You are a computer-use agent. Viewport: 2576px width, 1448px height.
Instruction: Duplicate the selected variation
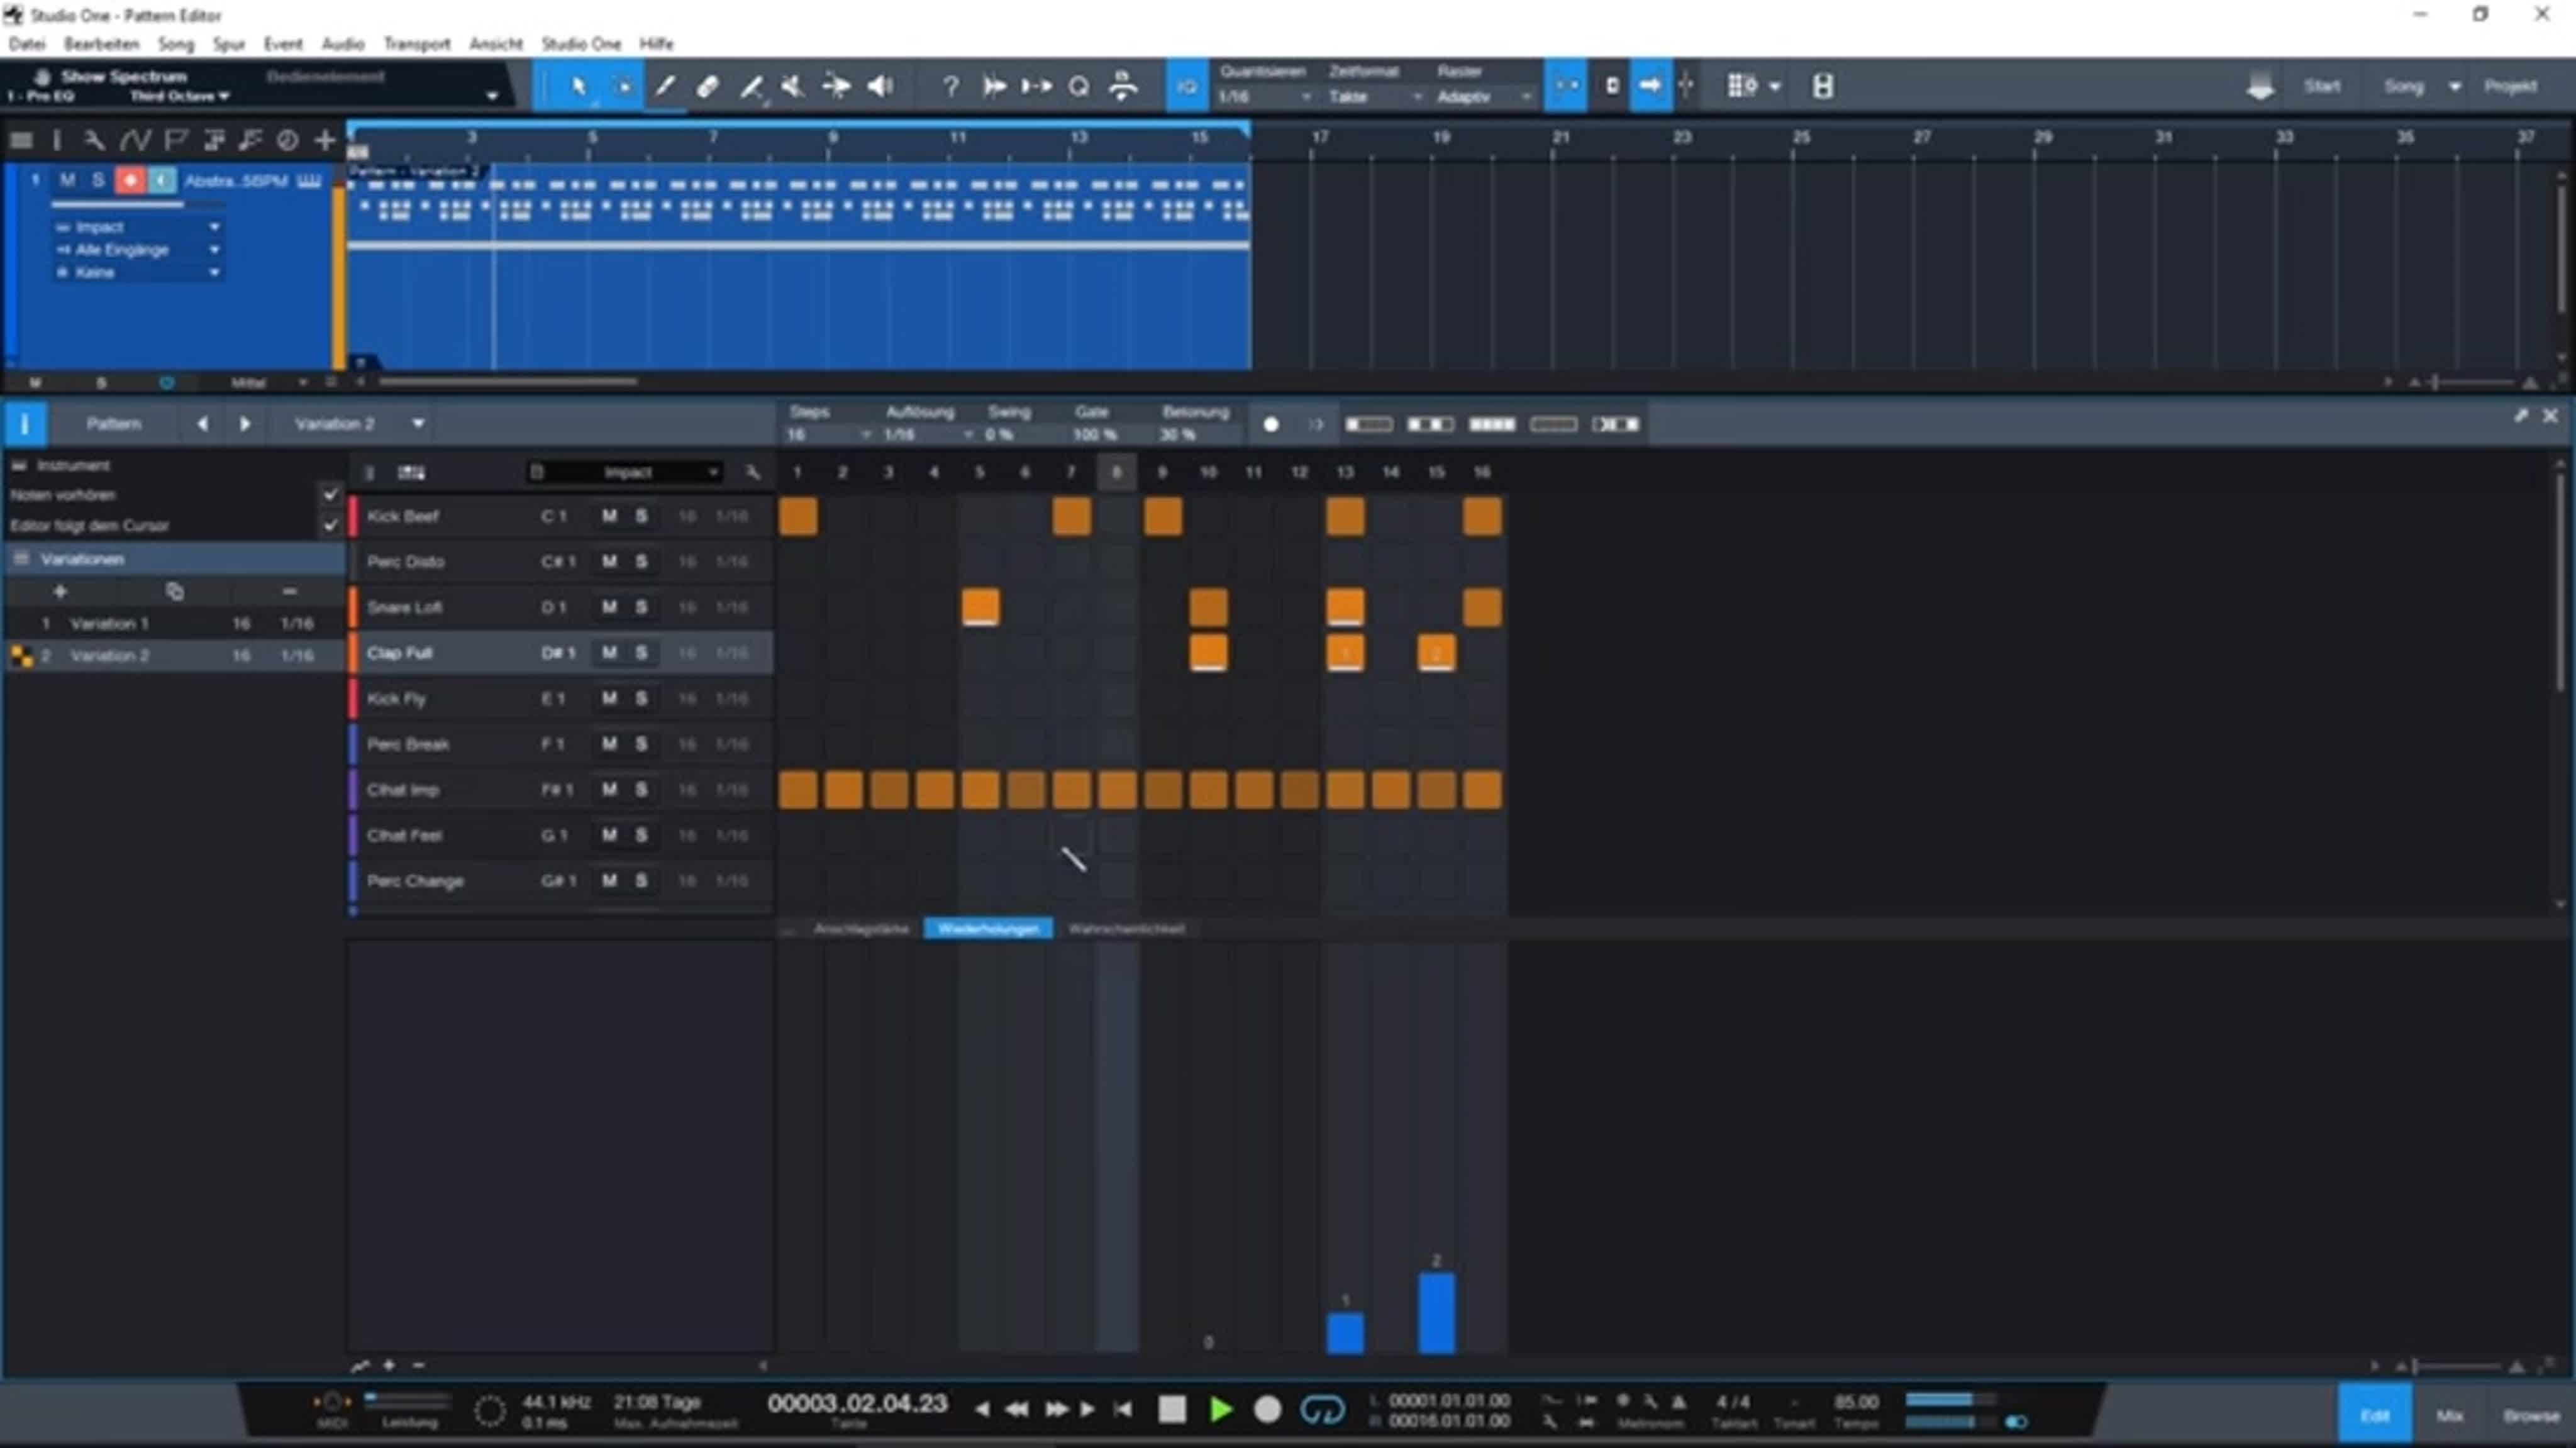174,591
